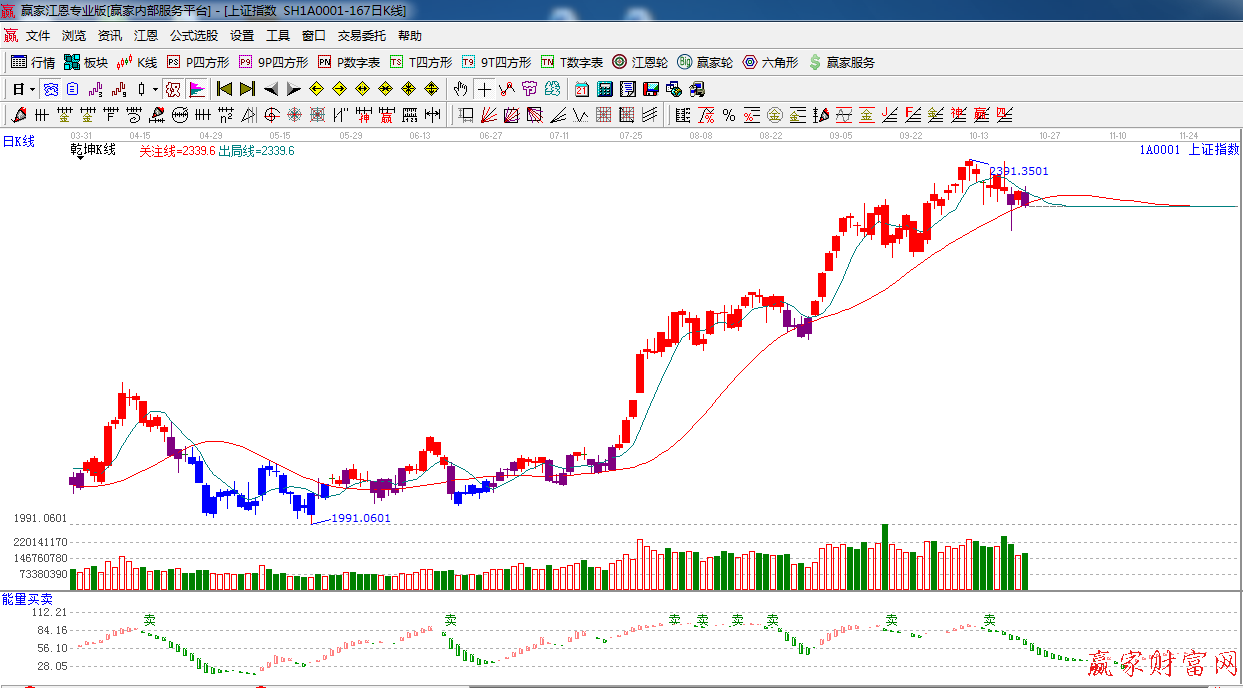
Task: Expand the 日 period dropdown arrow
Action: (32, 89)
